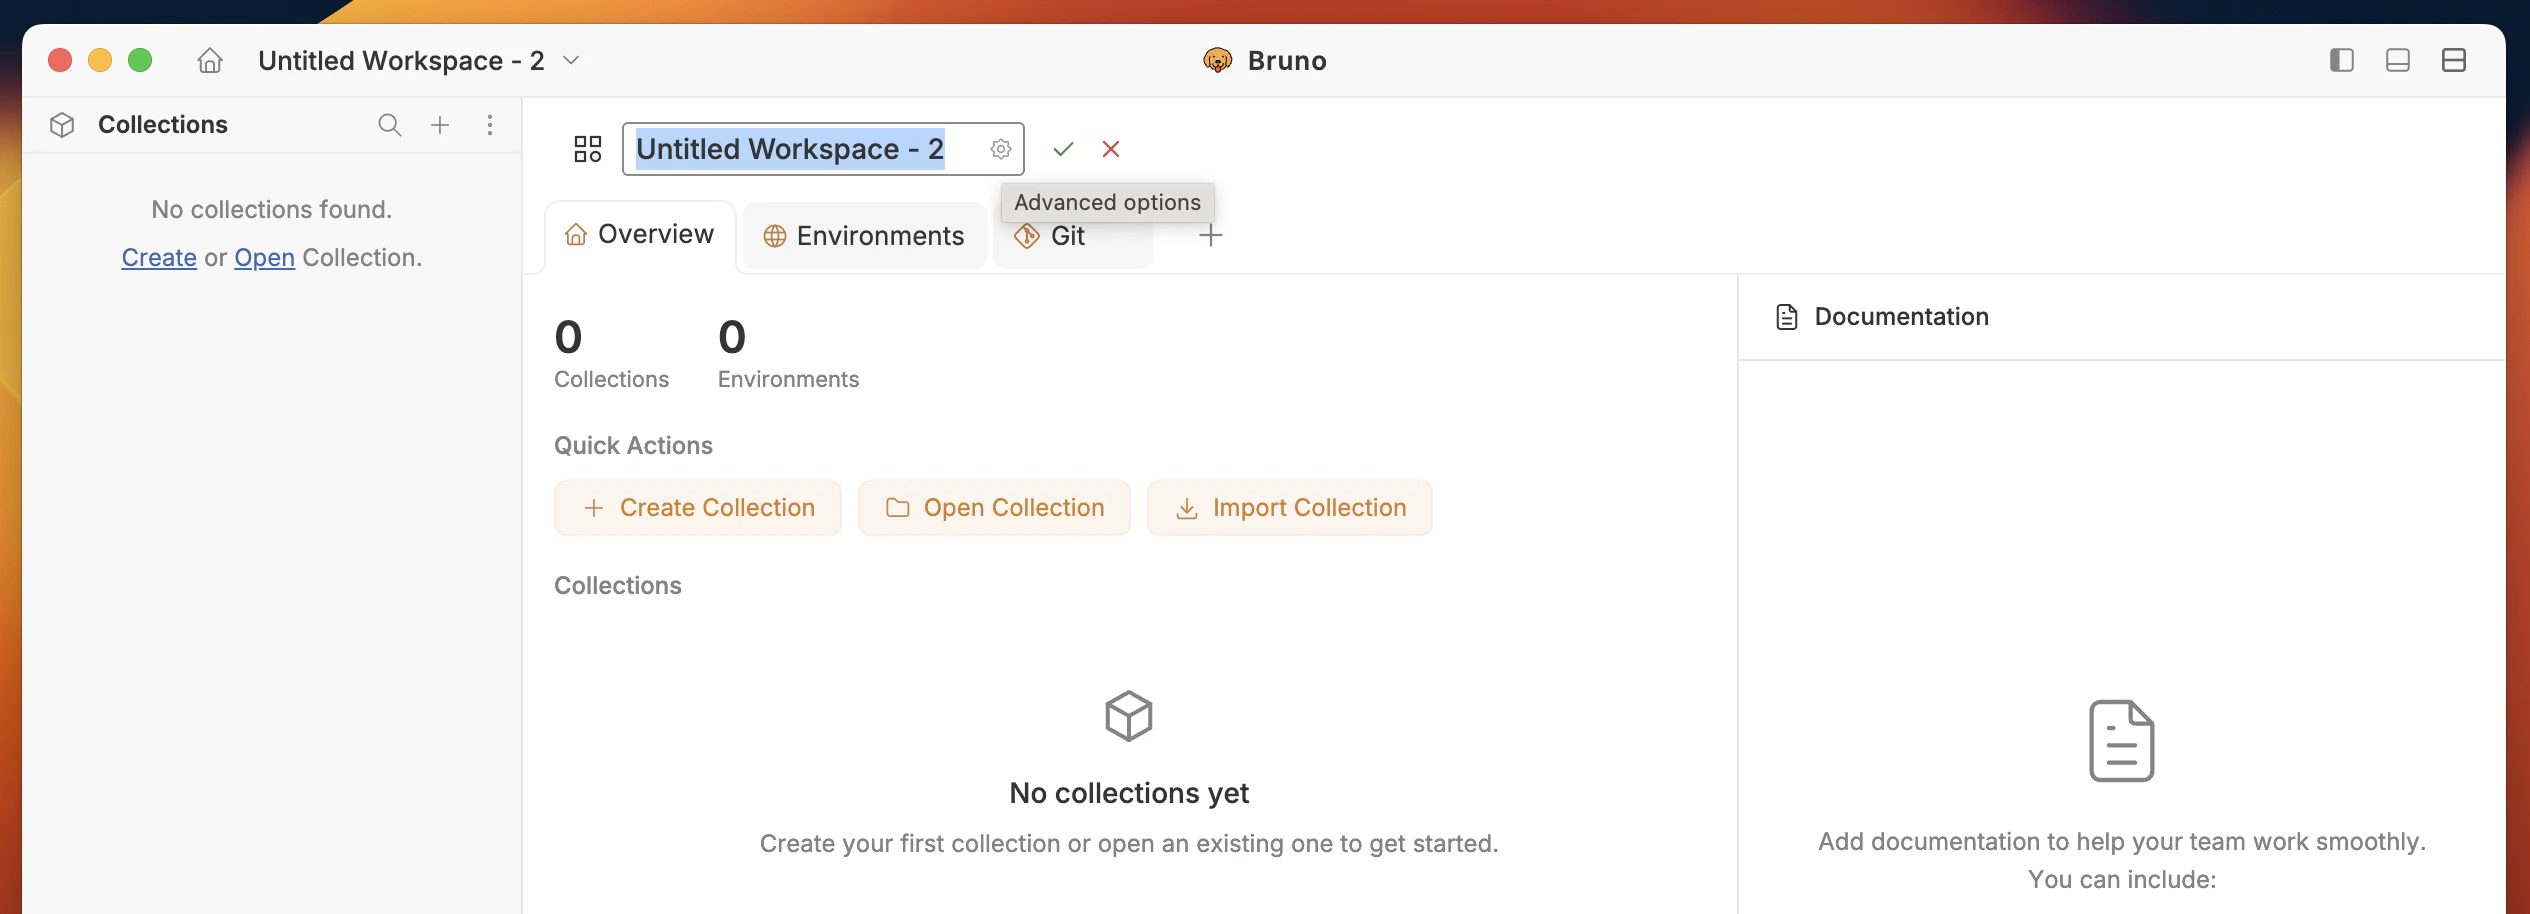Screen dimensions: 2530x914
Task: Open a new tab with the plus icon
Action: click(x=1211, y=235)
